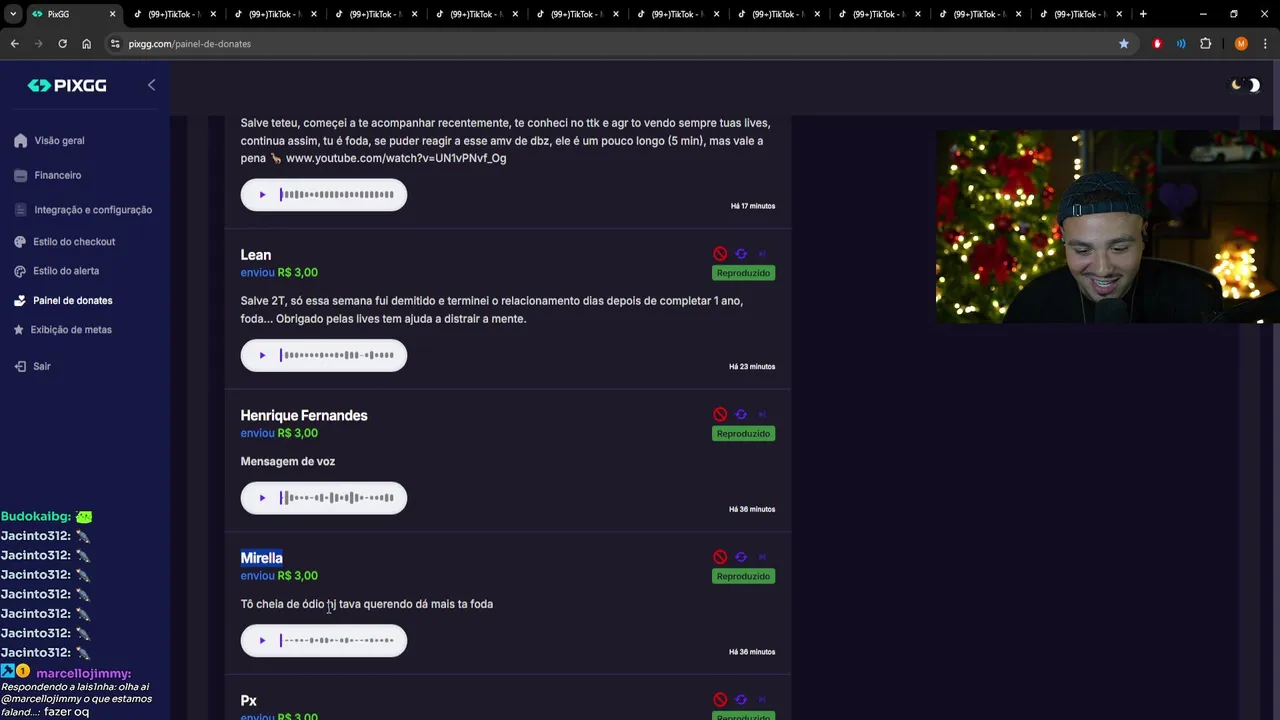View site information icon in address bar
This screenshot has height=720, width=1280.
click(x=115, y=44)
